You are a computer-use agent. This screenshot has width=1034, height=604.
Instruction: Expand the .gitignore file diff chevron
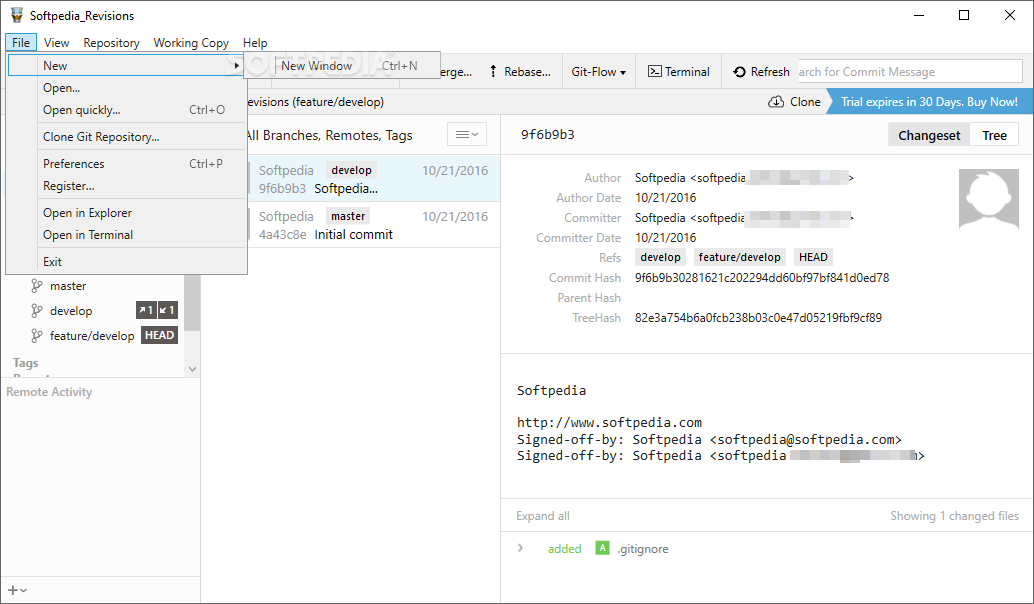click(x=520, y=548)
